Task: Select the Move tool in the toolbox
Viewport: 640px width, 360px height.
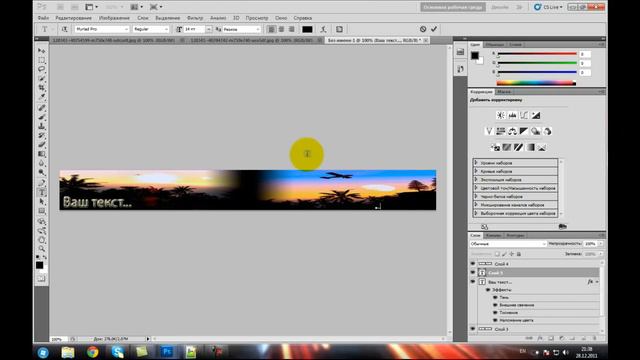Action: [42, 51]
